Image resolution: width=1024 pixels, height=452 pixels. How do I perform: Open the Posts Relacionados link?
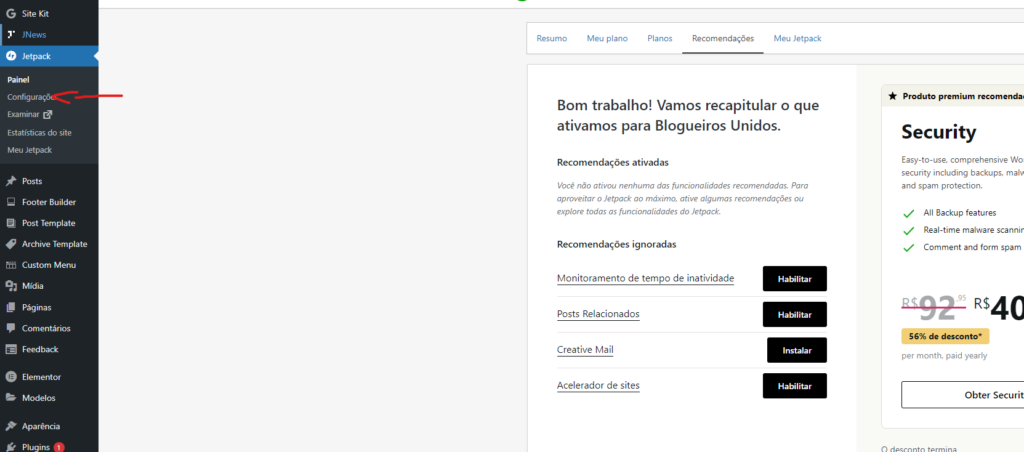click(598, 314)
